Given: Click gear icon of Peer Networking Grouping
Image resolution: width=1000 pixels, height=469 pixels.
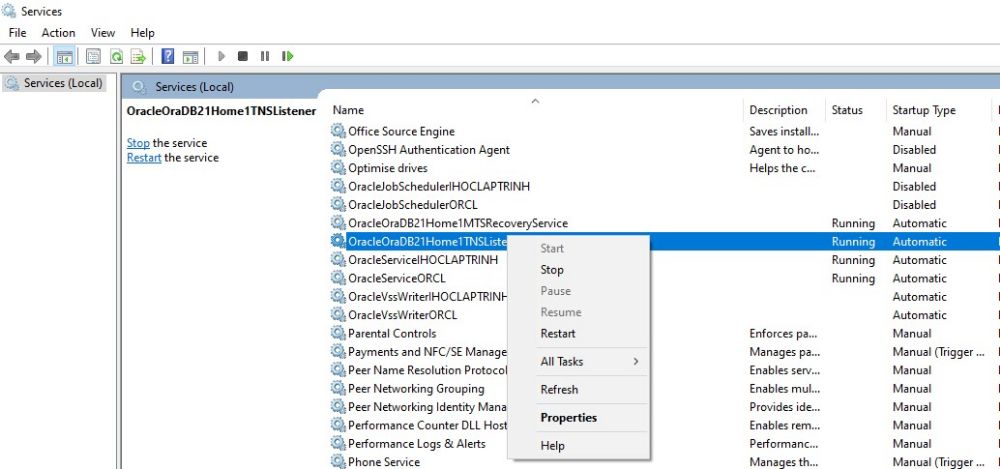Looking at the screenshot, I should tap(338, 388).
